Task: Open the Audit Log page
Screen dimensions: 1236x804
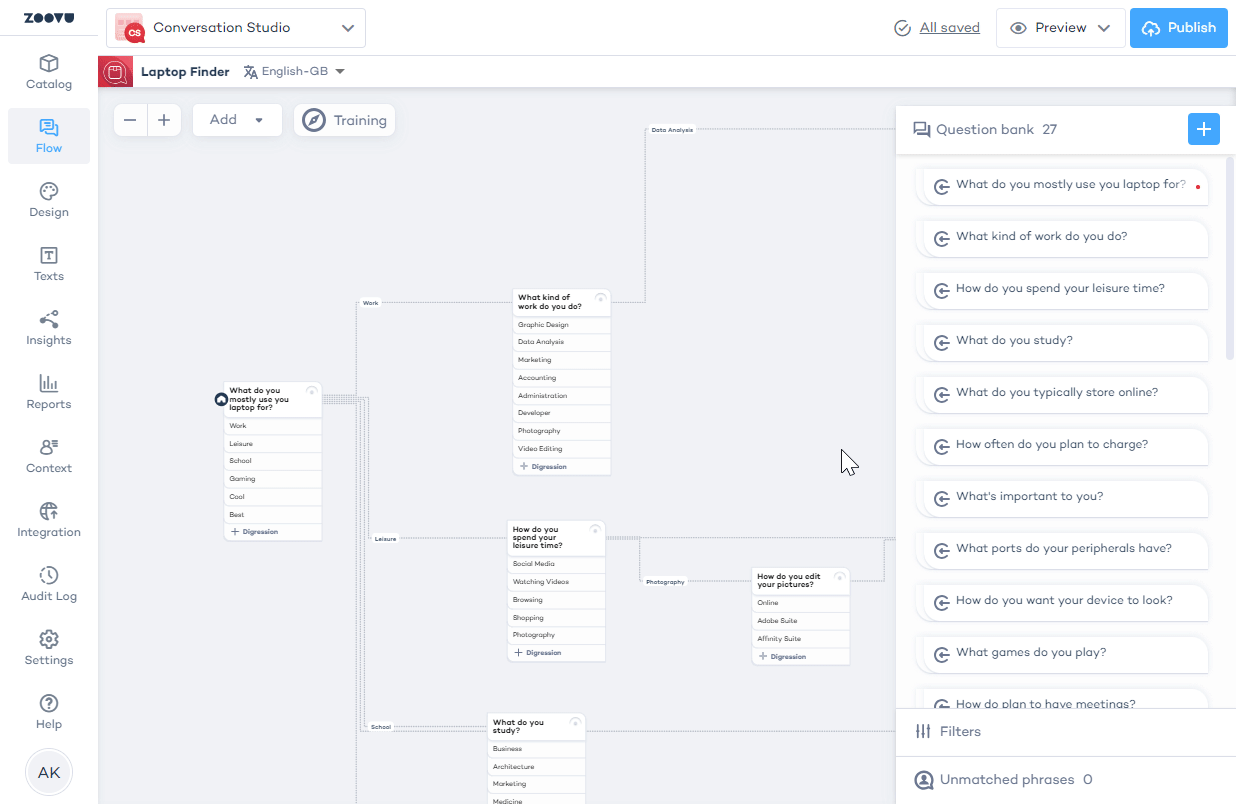Action: [x=49, y=584]
